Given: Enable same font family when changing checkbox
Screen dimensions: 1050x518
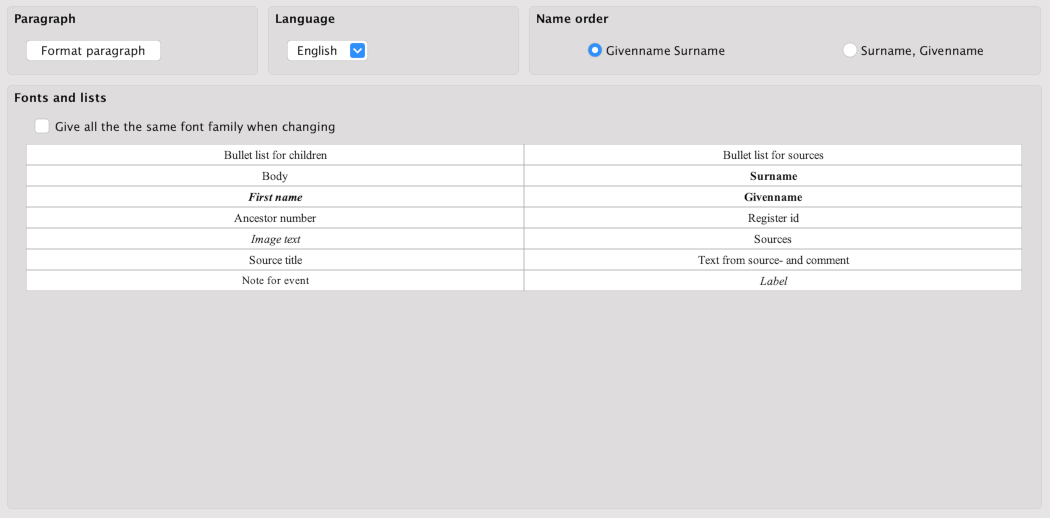Looking at the screenshot, I should [42, 127].
